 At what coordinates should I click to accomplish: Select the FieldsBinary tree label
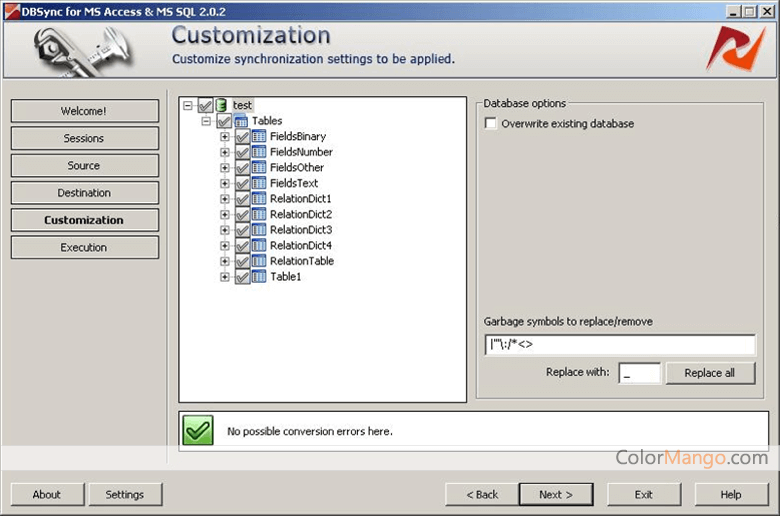[x=297, y=136]
